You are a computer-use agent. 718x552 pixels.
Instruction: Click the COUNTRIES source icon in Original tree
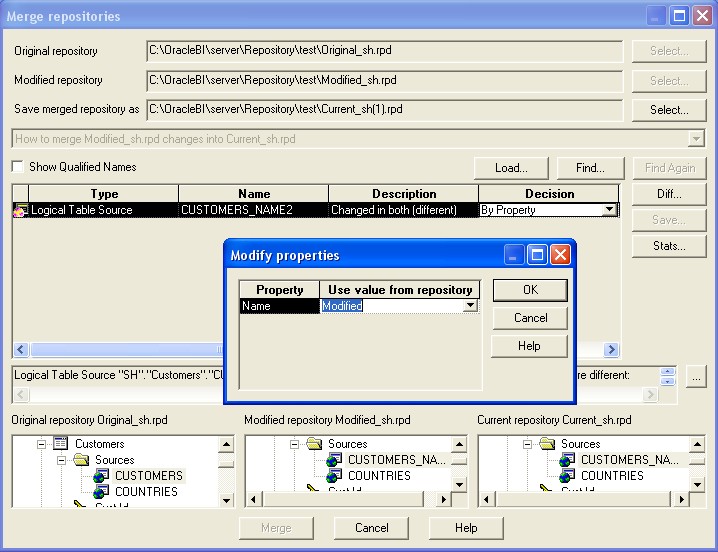[101, 492]
